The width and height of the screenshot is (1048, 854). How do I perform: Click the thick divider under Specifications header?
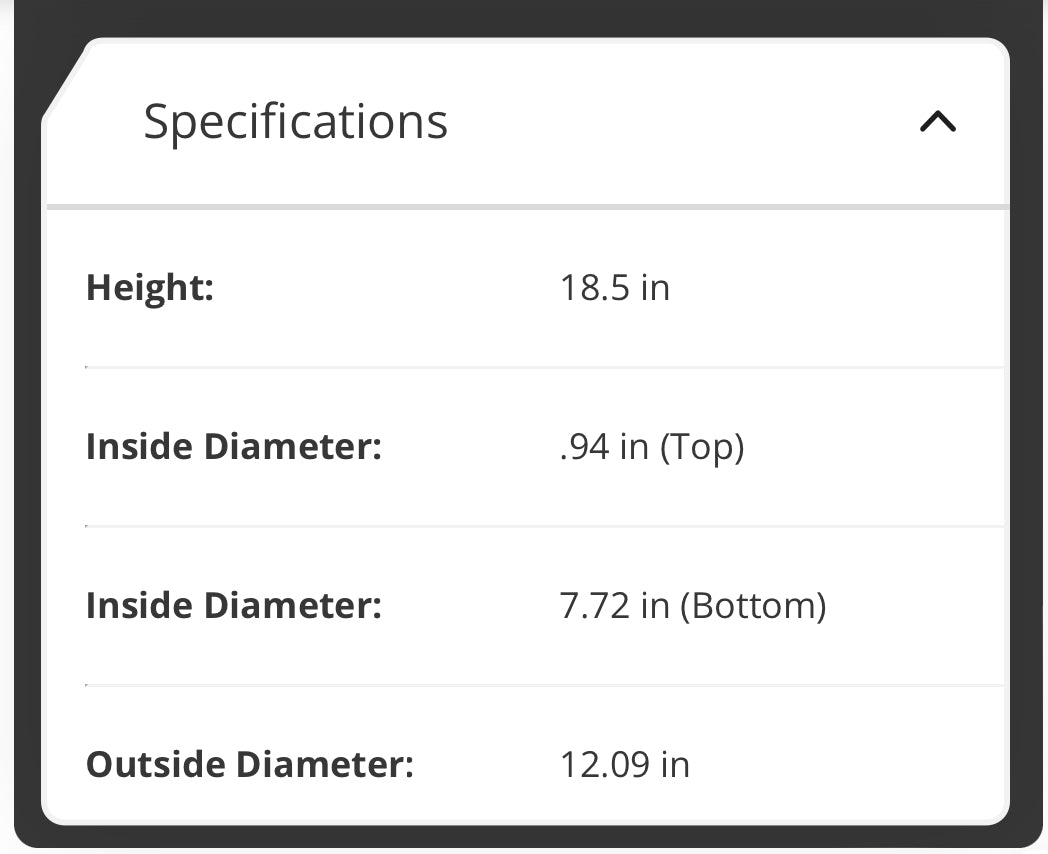pyautogui.click(x=527, y=207)
